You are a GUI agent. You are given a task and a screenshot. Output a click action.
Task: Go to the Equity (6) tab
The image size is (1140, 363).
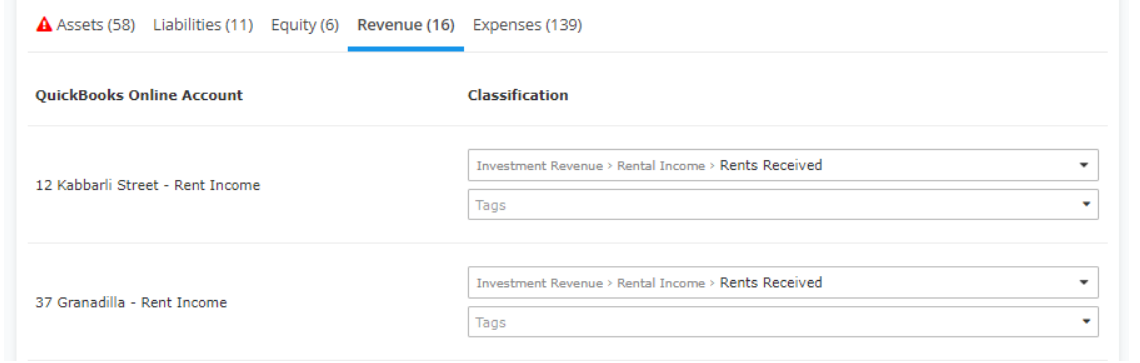point(305,25)
